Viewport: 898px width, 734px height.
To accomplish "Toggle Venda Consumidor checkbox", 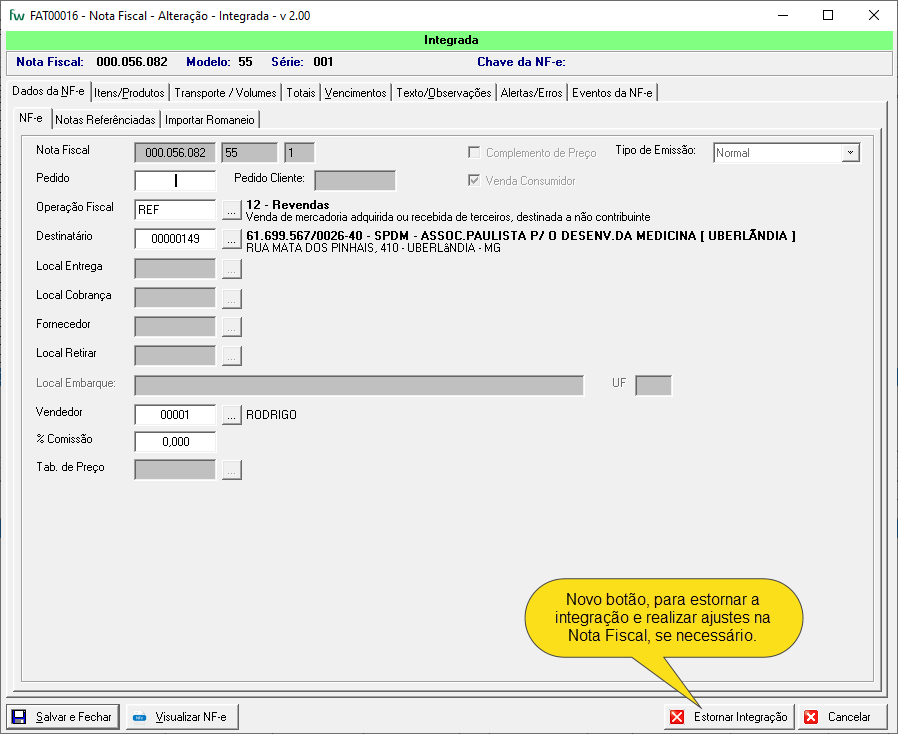I will coord(474,180).
